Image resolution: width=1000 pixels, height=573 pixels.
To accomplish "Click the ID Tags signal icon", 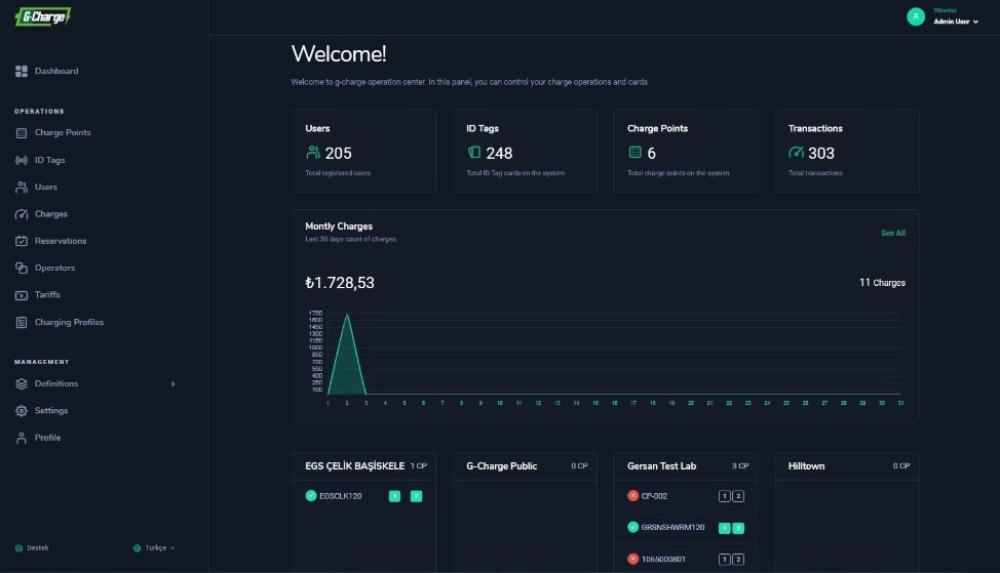I will click(x=22, y=160).
